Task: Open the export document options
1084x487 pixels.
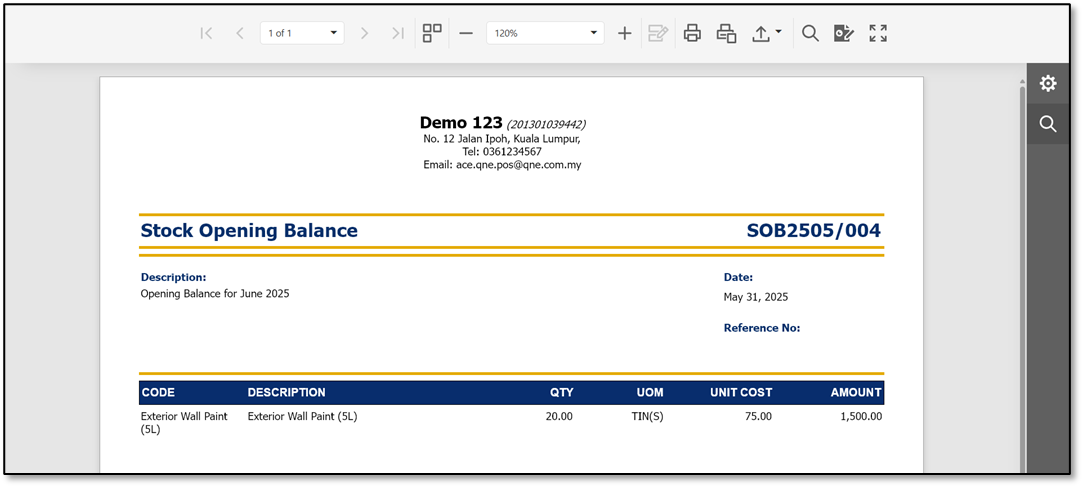Action: [x=766, y=33]
